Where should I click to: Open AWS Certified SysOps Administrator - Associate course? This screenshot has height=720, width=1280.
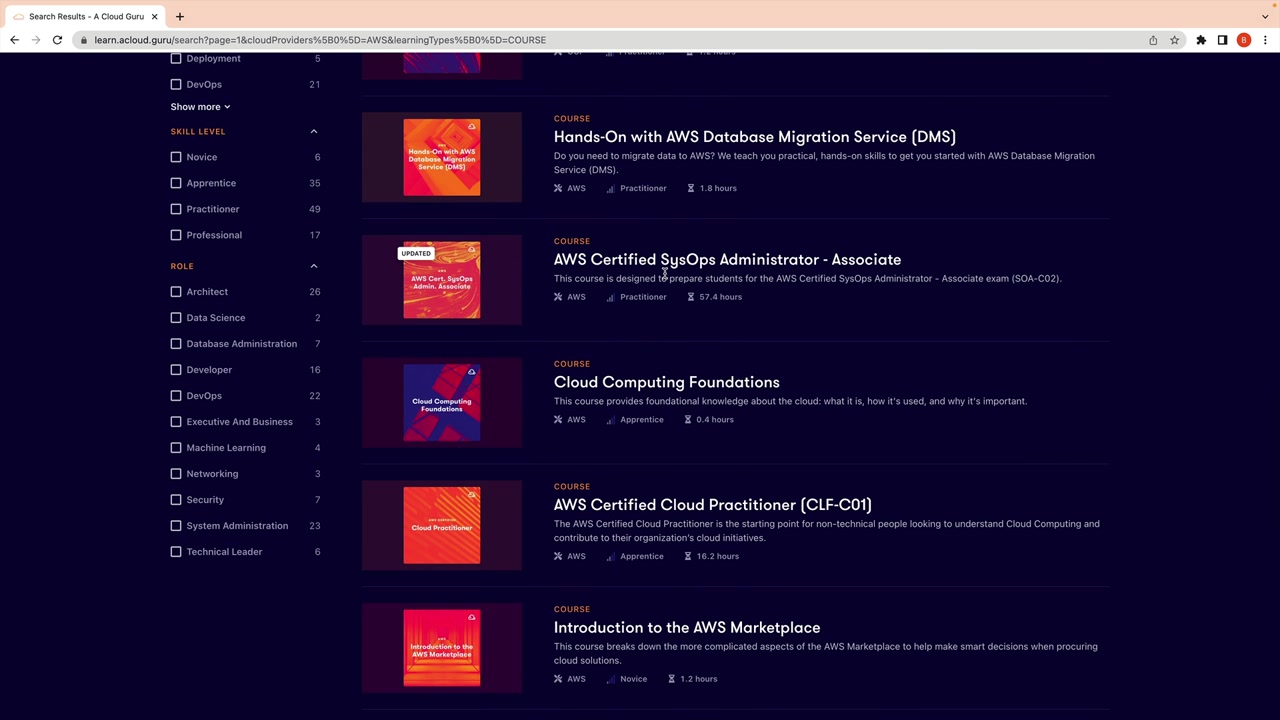(x=727, y=260)
